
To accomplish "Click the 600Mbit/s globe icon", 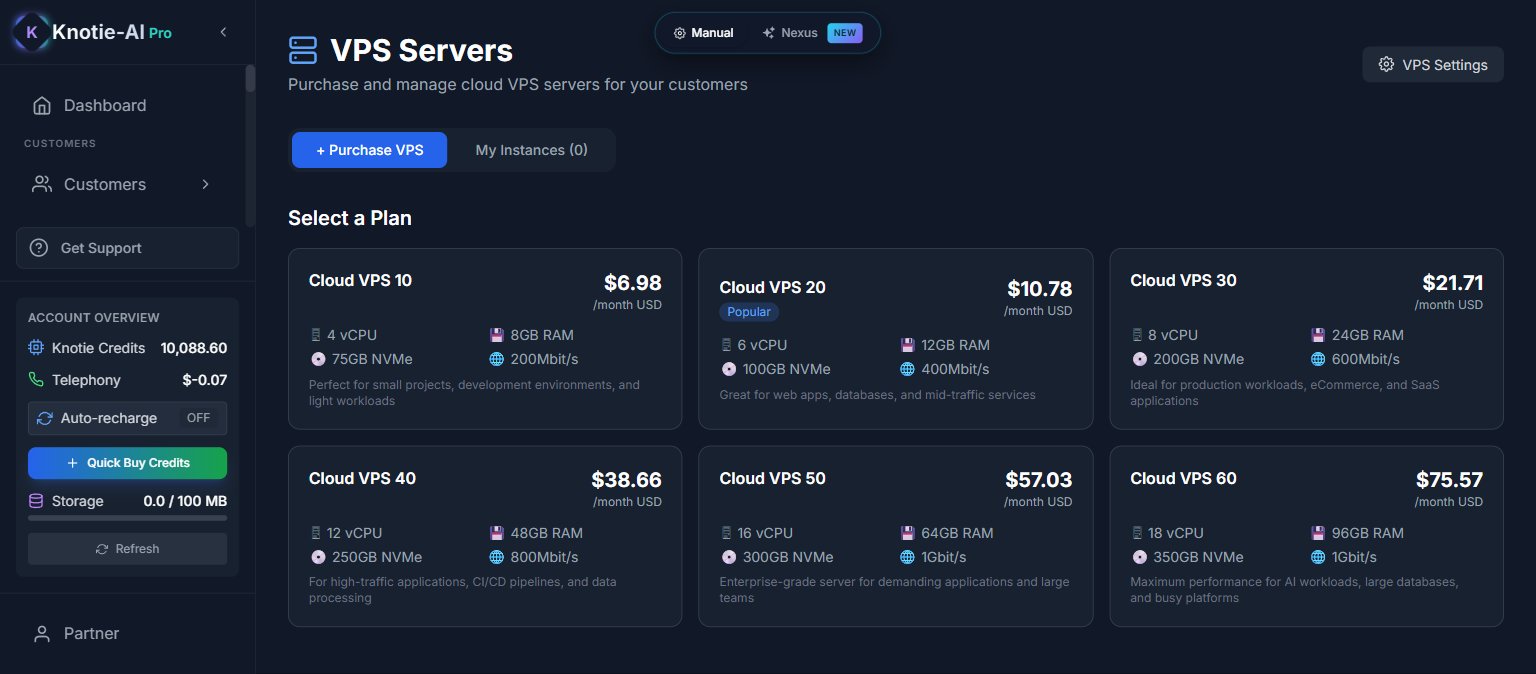I will tap(1318, 359).
